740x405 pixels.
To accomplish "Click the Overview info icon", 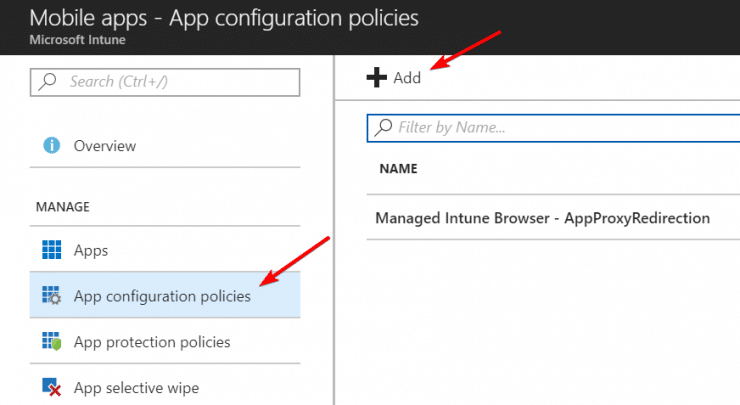I will (x=52, y=146).
